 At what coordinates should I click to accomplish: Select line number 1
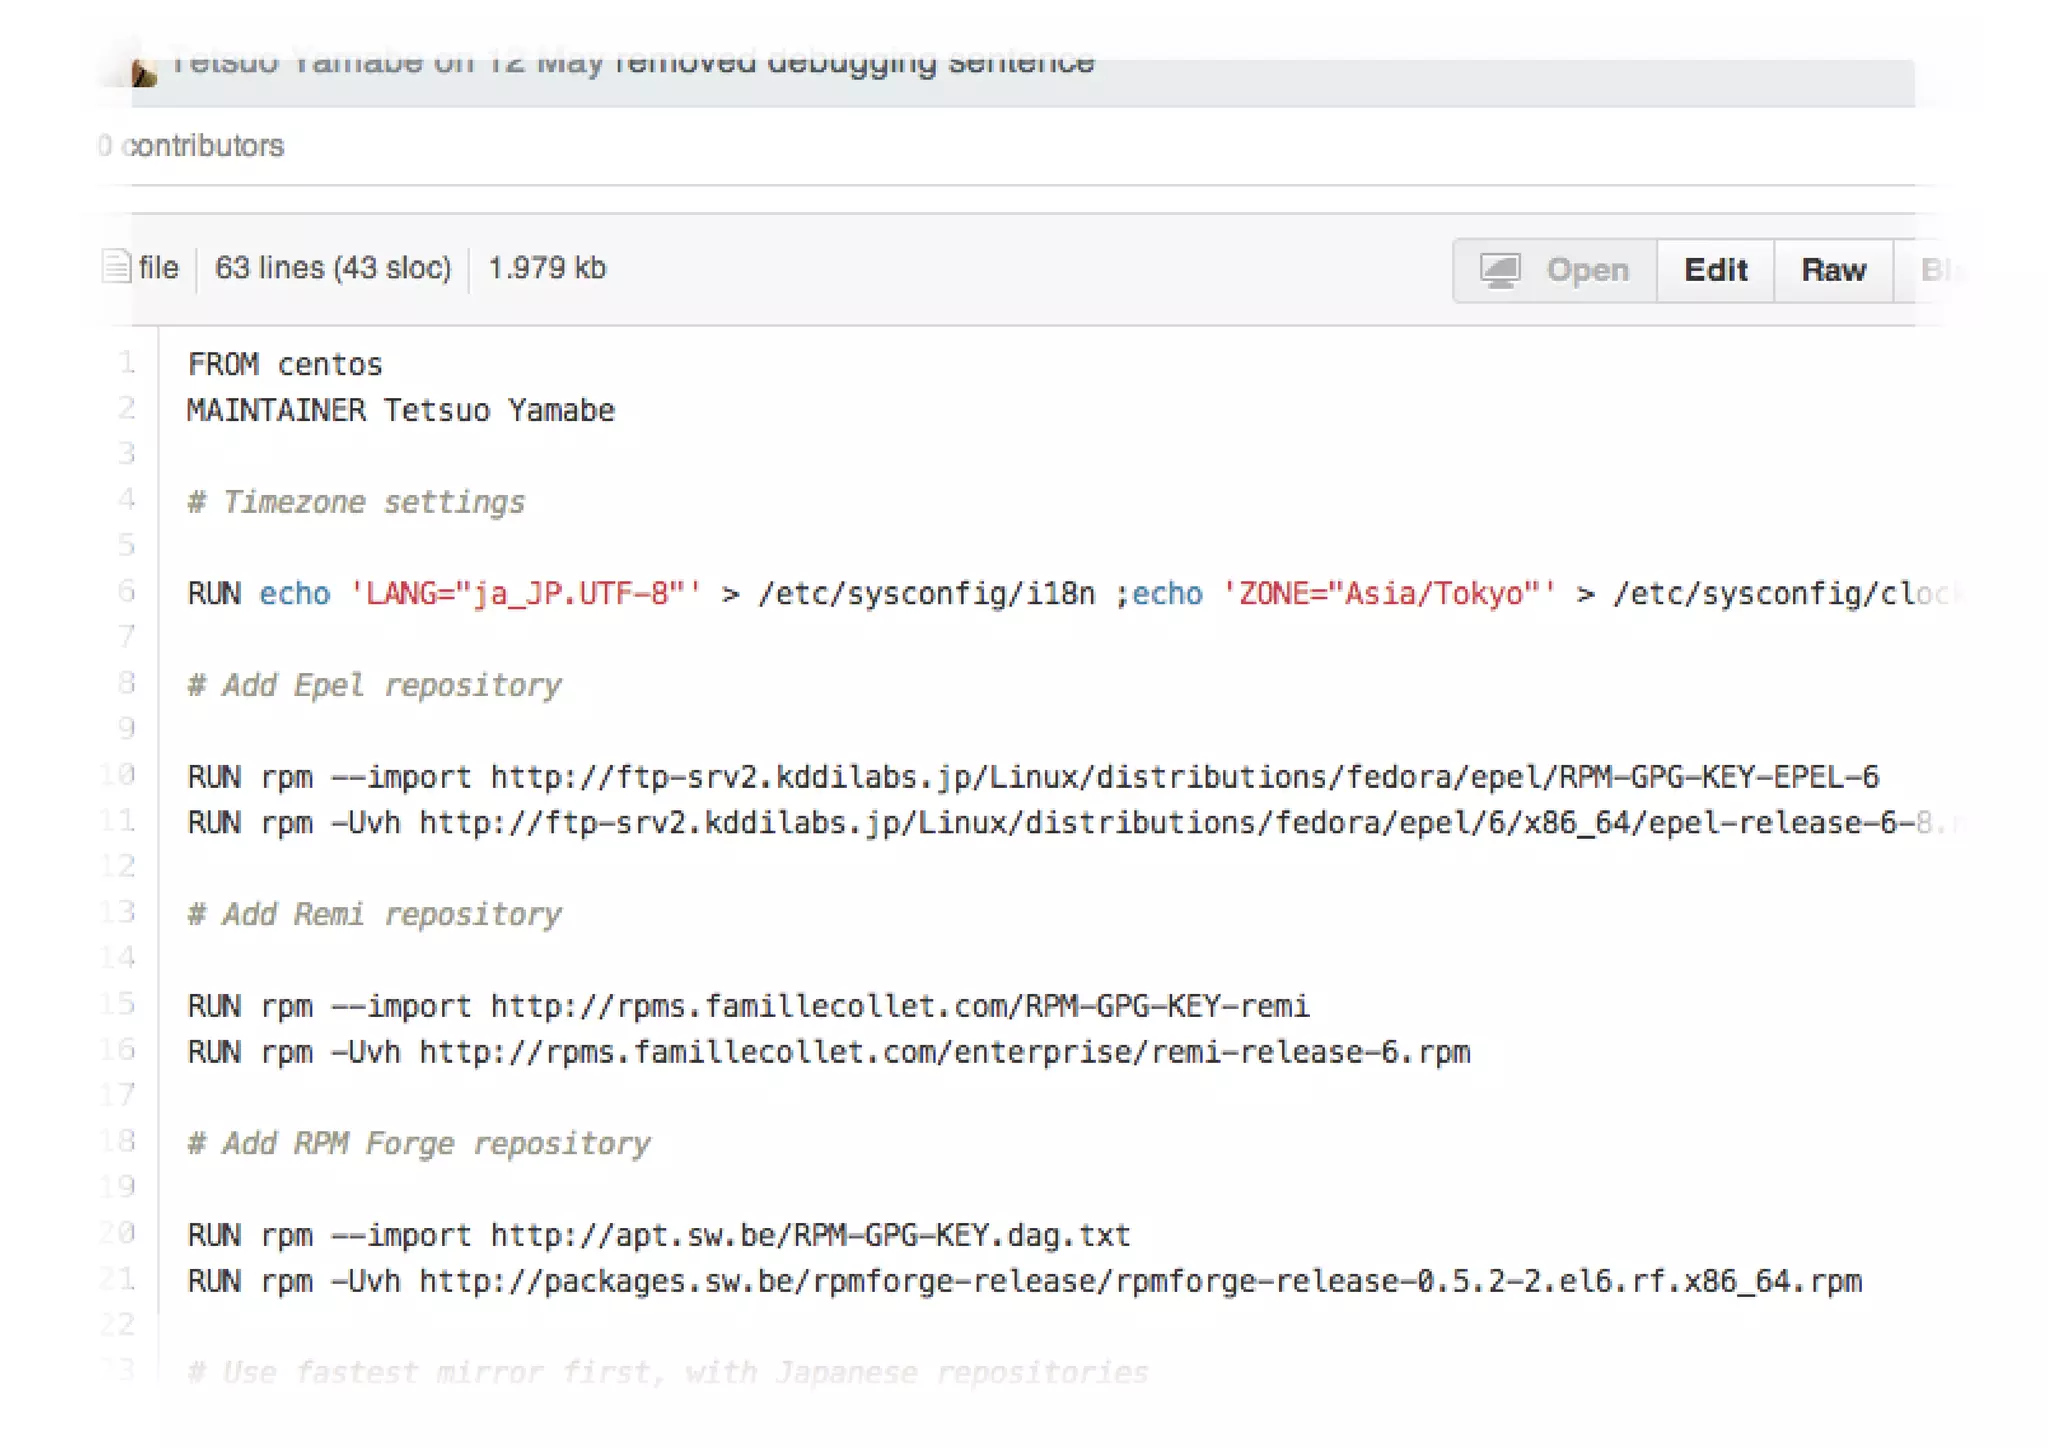pos(127,362)
